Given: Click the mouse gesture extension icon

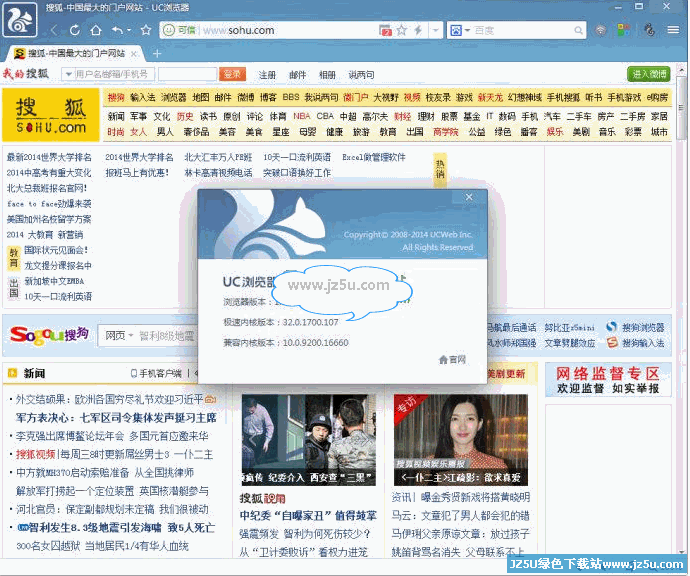Looking at the screenshot, I should [x=649, y=30].
